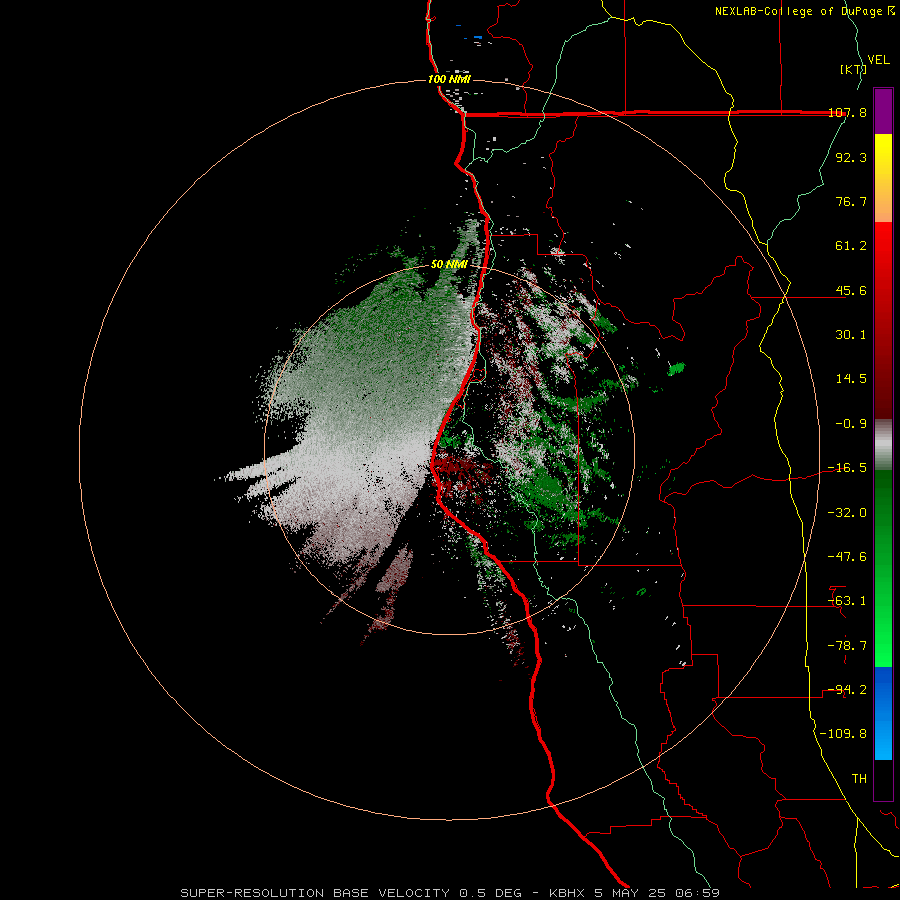Click the 100 NMI range ring label
Screen dimensions: 900x900
pyautogui.click(x=449, y=79)
